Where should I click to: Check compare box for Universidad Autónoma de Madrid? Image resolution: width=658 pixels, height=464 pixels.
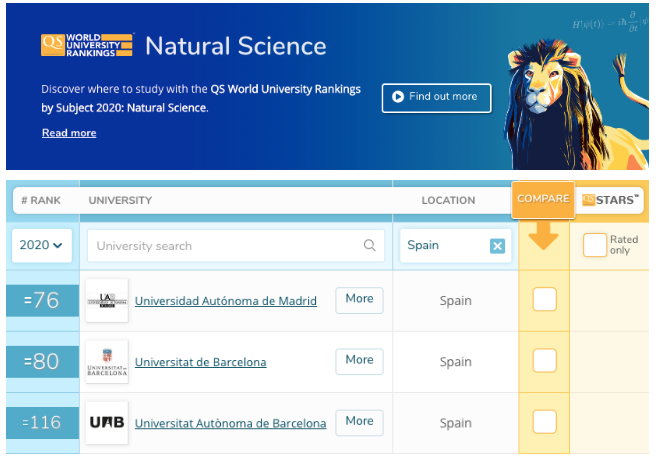pyautogui.click(x=544, y=299)
